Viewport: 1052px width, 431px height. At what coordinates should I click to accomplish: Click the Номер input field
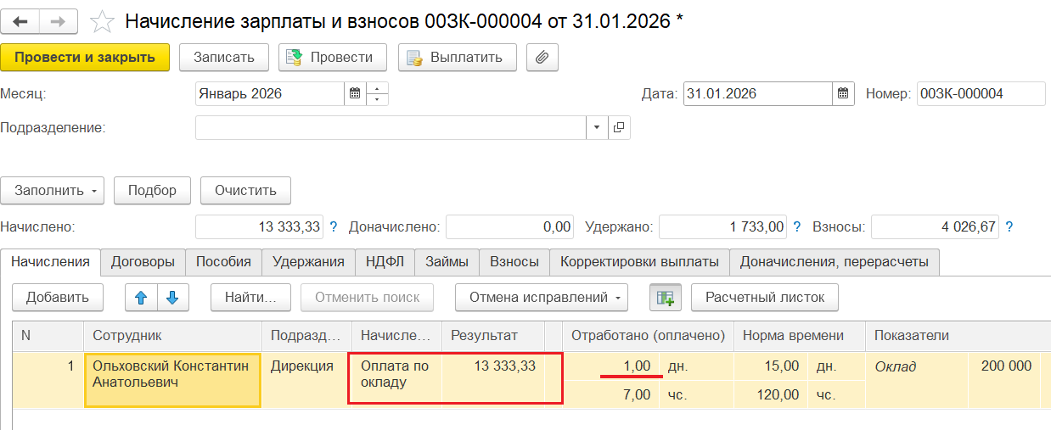click(966, 94)
